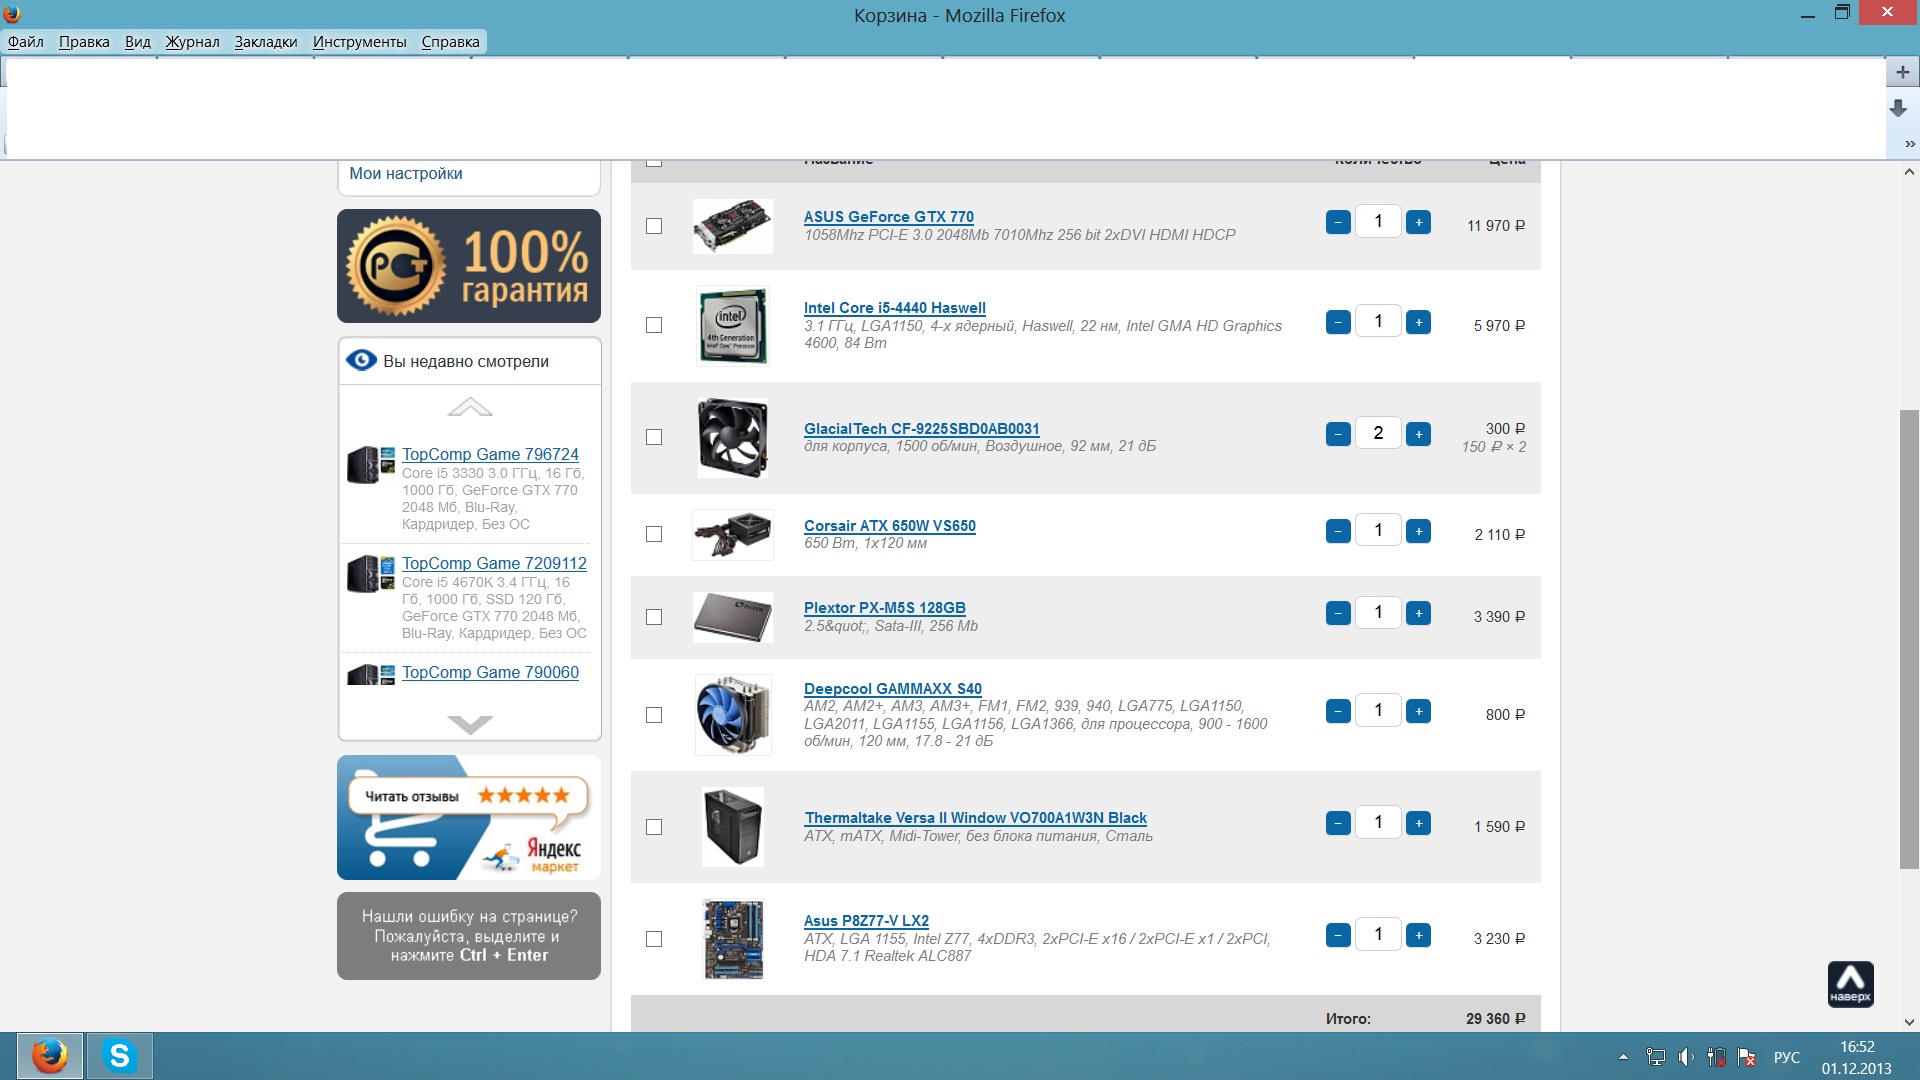Image resolution: width=1920 pixels, height=1080 pixels.
Task: Open TopComp Game 790060 link
Action: (x=490, y=672)
